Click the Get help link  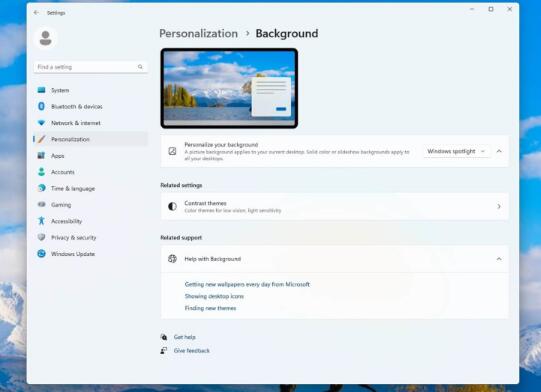click(185, 337)
